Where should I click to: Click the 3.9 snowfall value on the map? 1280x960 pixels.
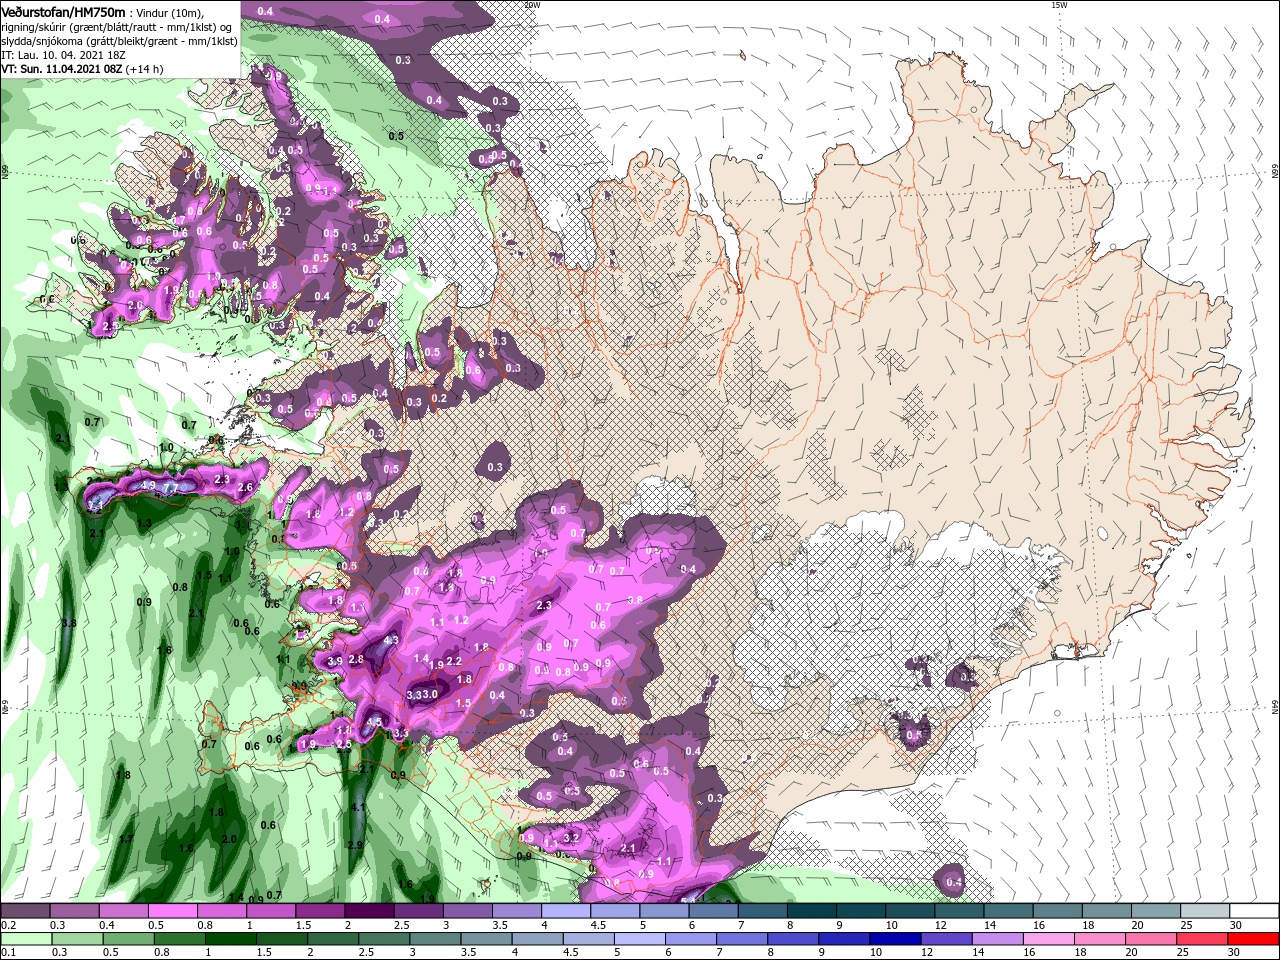tap(335, 661)
